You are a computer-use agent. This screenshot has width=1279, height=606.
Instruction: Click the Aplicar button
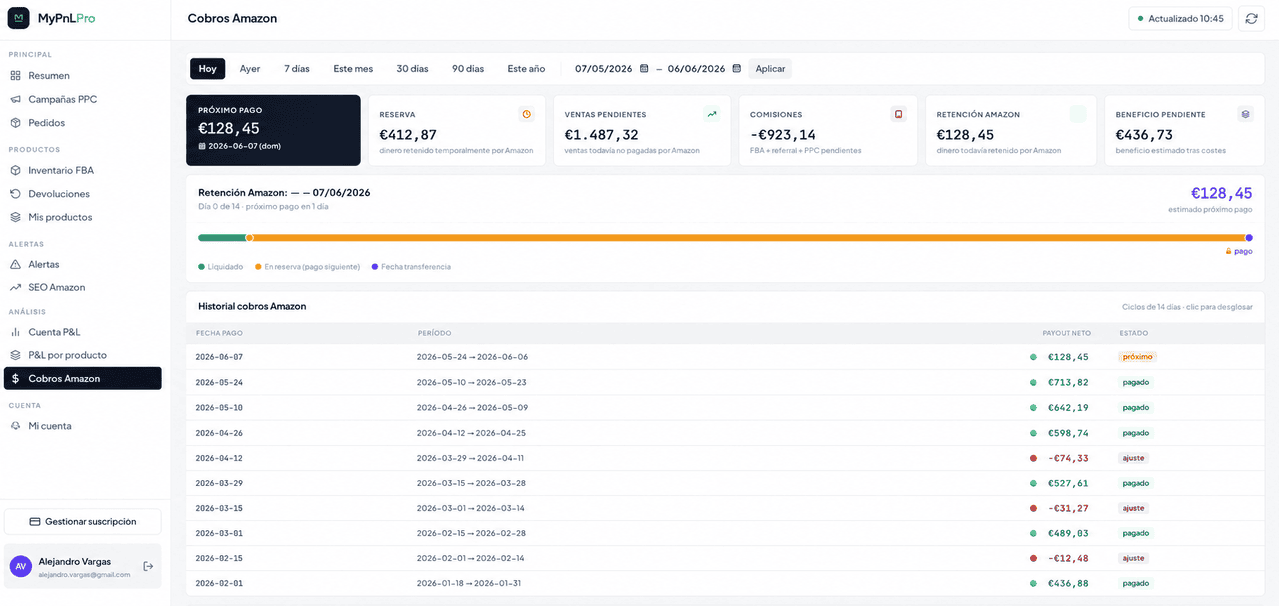tap(770, 69)
